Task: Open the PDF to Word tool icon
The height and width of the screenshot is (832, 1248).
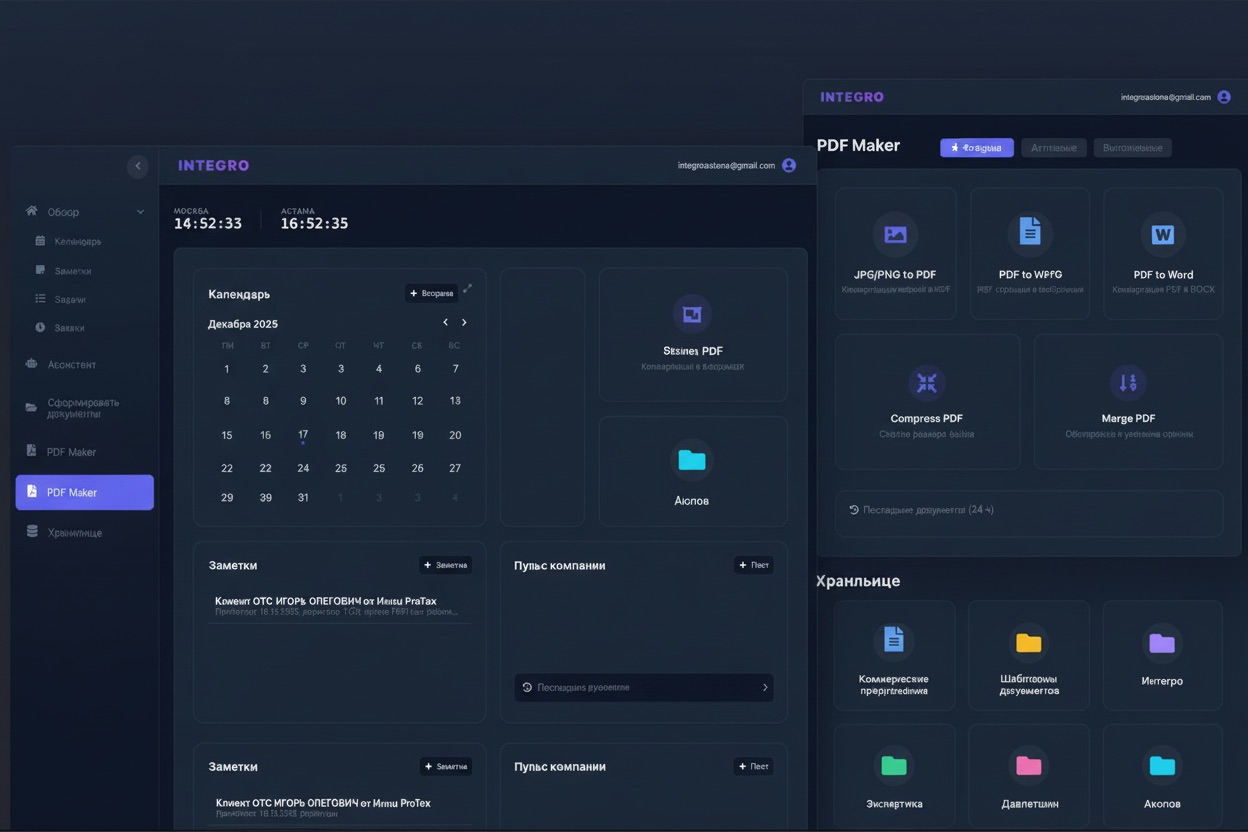Action: tap(1162, 235)
